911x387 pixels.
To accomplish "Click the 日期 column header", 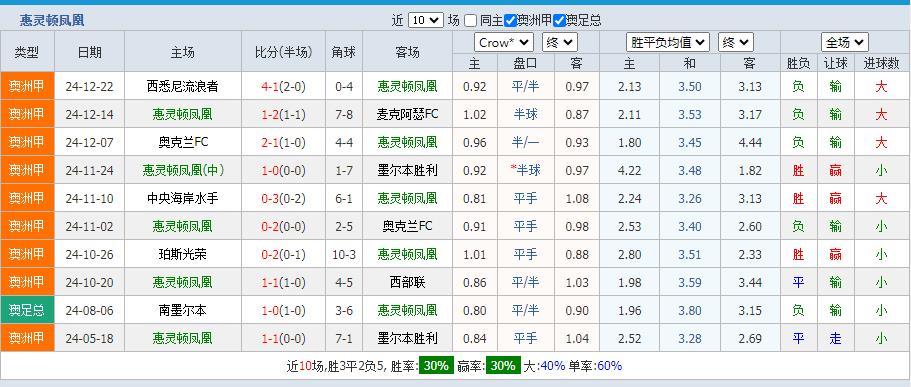I will [89, 52].
